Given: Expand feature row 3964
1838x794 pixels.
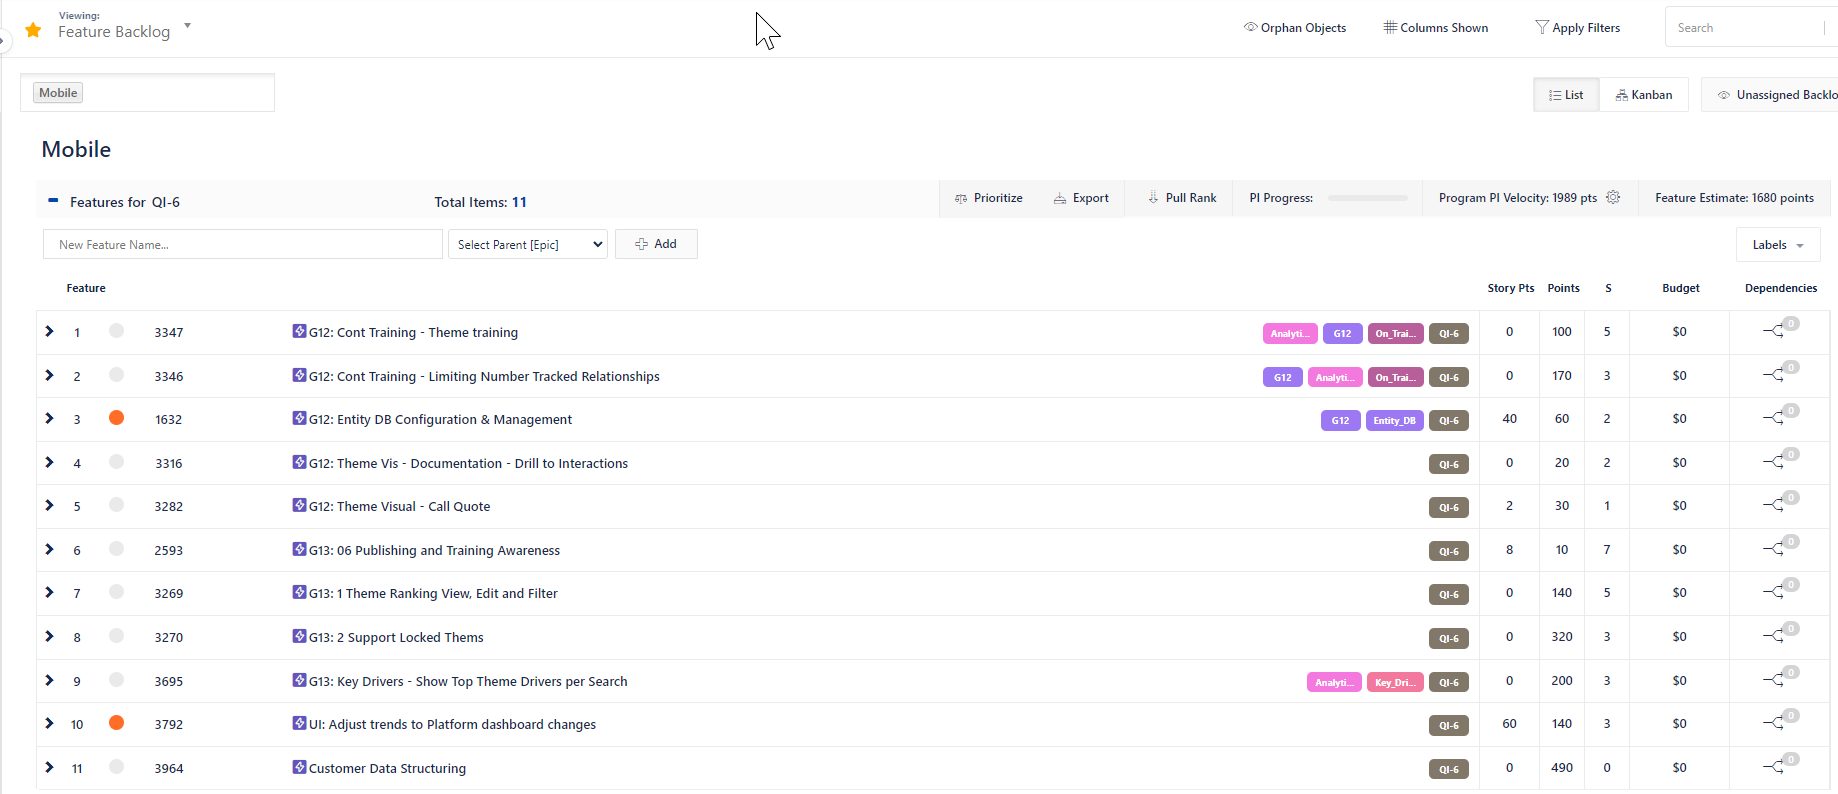Looking at the screenshot, I should 49,767.
